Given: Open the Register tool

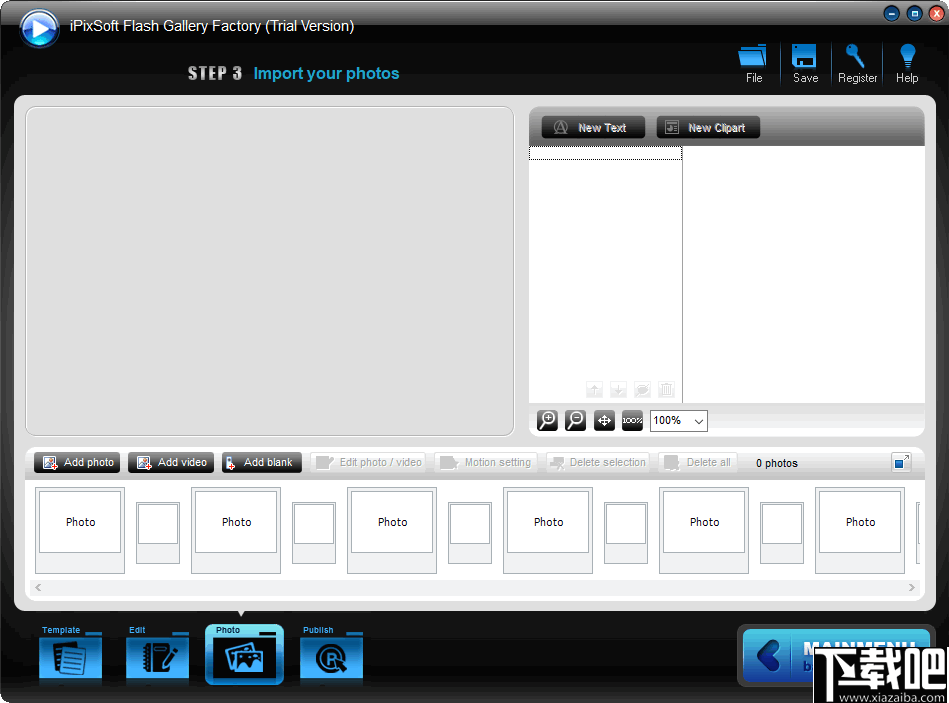Looking at the screenshot, I should [x=857, y=62].
